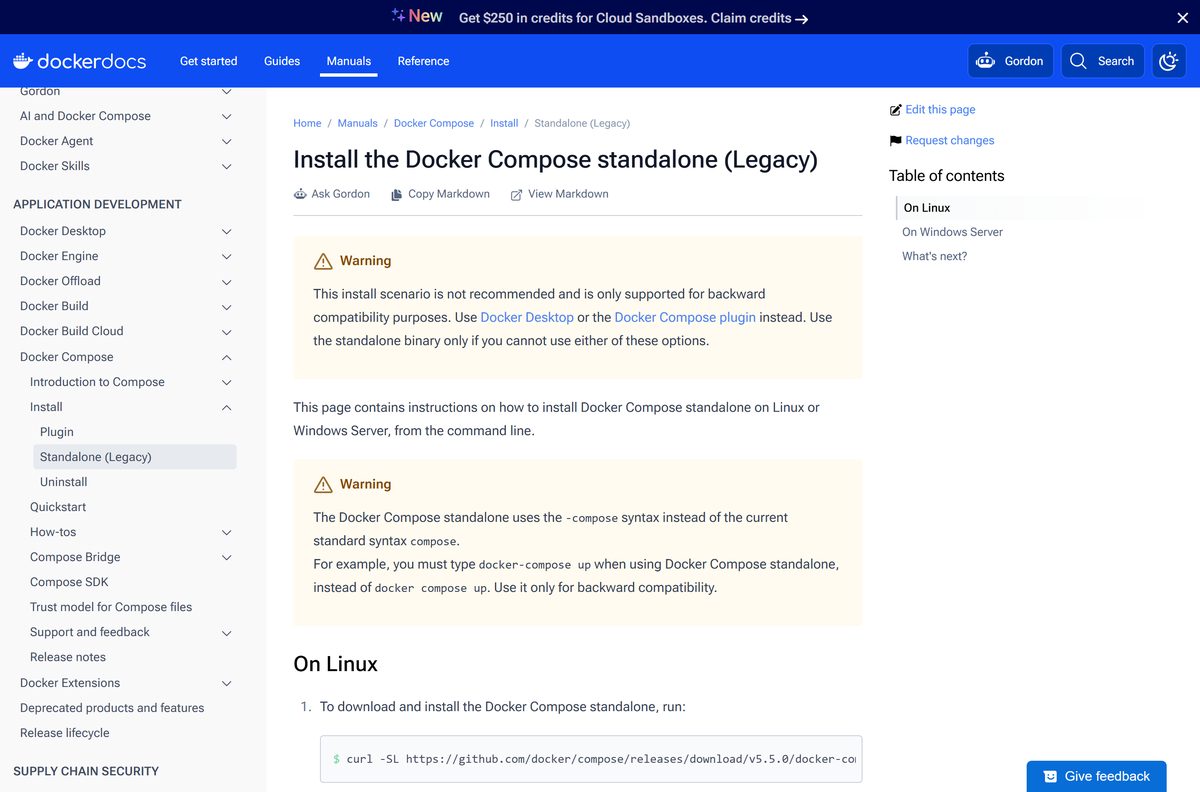The width and height of the screenshot is (1200, 792).
Task: Expand Docker Extensions chevron
Action: click(x=227, y=684)
